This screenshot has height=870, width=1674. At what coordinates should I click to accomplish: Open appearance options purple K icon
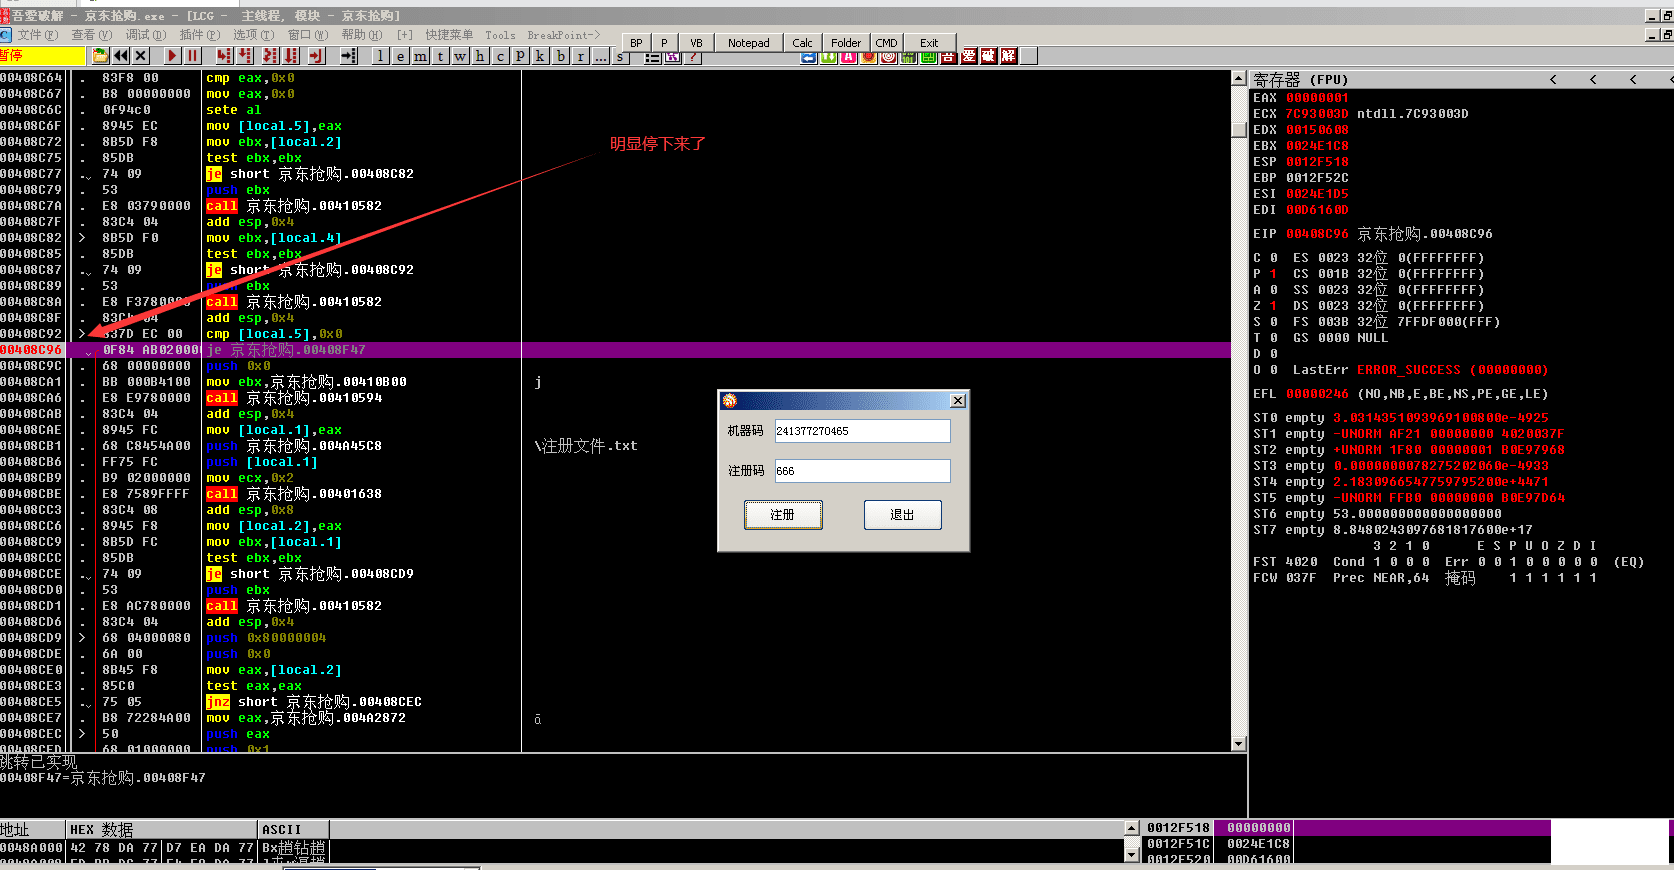click(x=673, y=57)
